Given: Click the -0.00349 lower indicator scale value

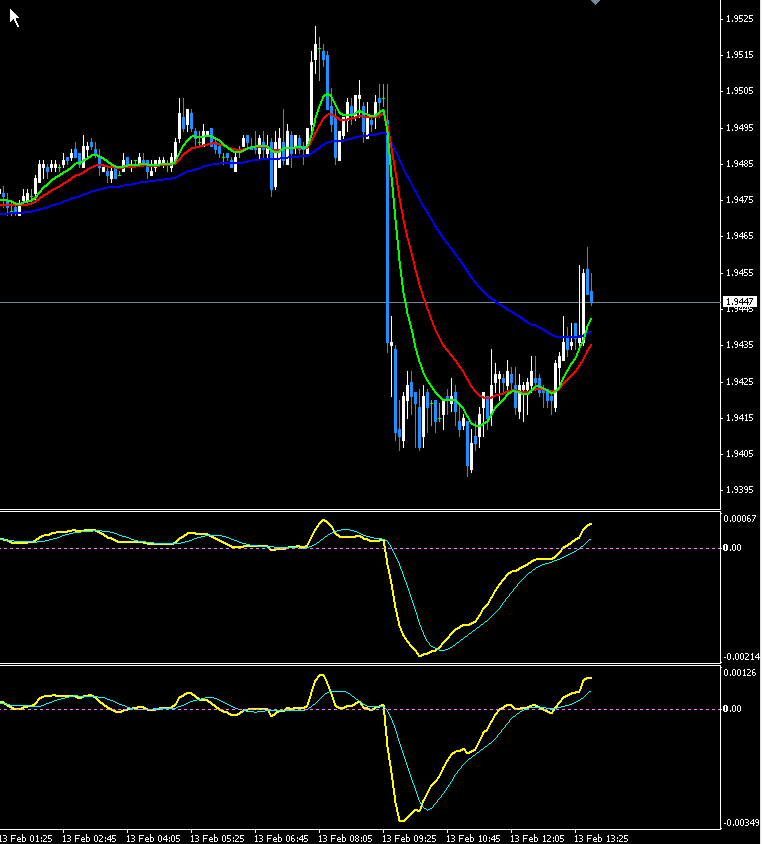Looking at the screenshot, I should (740, 822).
